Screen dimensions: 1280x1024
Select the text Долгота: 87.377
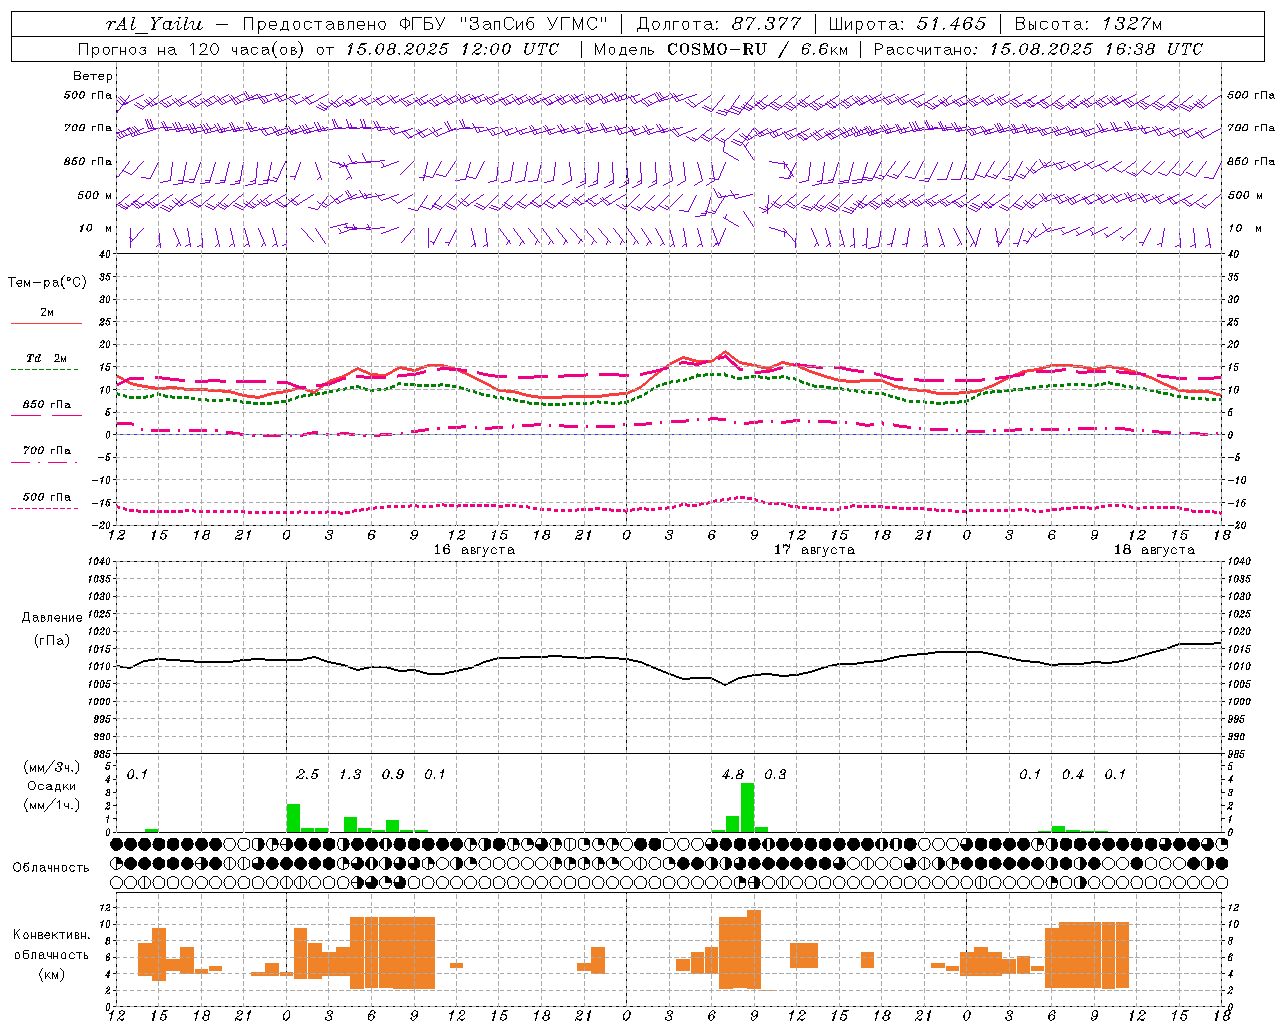pyautogui.click(x=718, y=24)
